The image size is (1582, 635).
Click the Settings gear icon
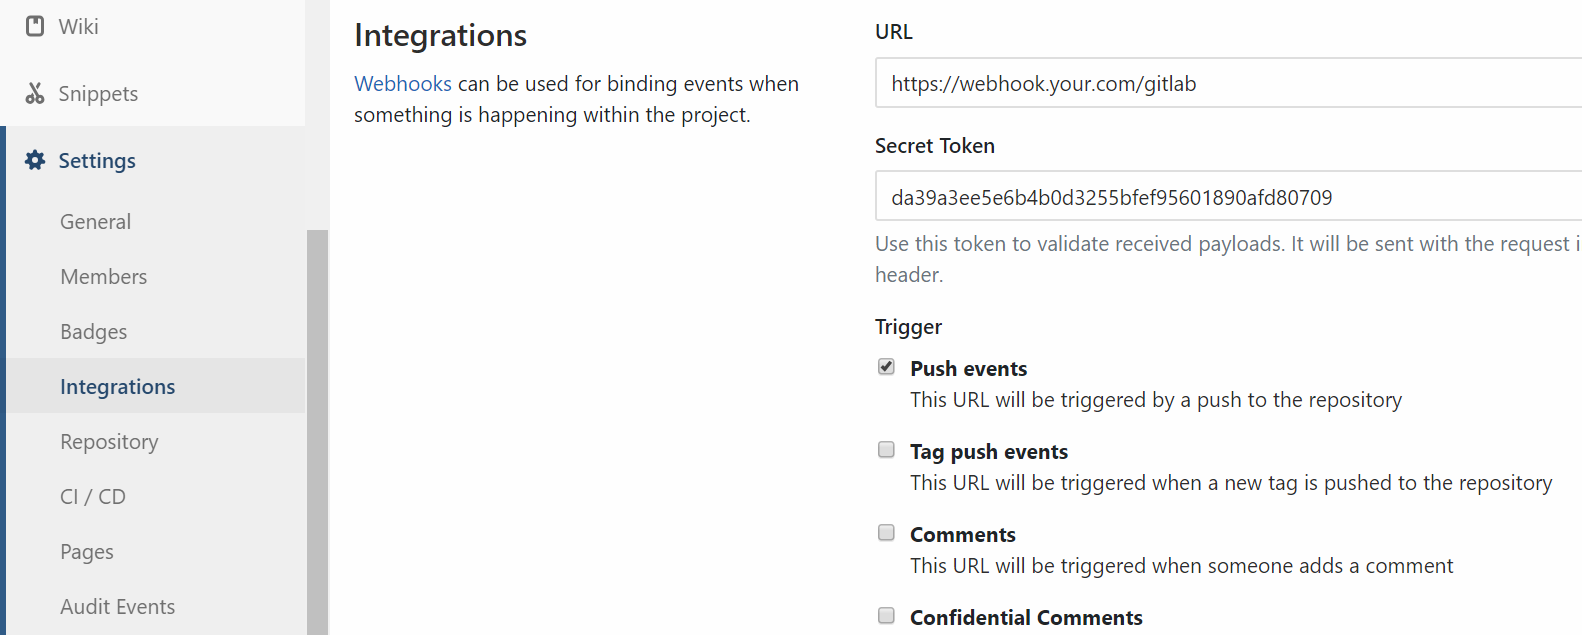[35, 160]
